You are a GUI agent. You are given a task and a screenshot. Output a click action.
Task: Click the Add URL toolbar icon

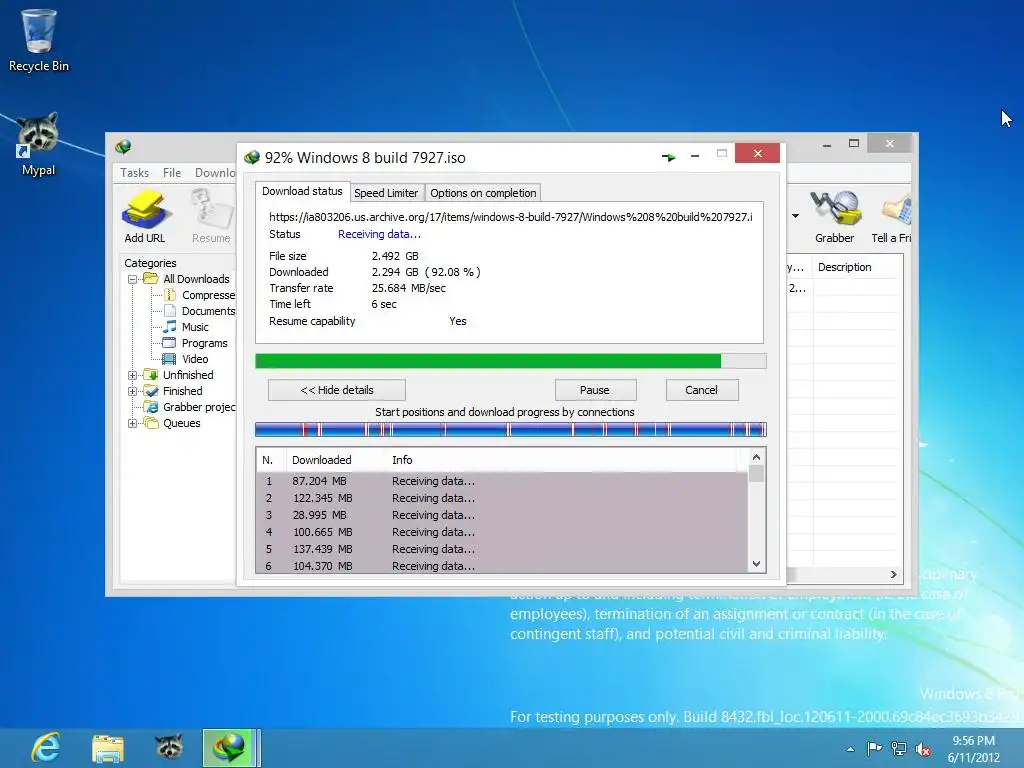click(x=145, y=216)
